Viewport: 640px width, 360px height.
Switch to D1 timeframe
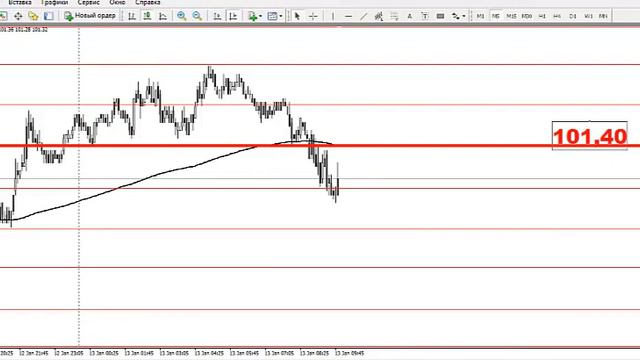coord(573,16)
